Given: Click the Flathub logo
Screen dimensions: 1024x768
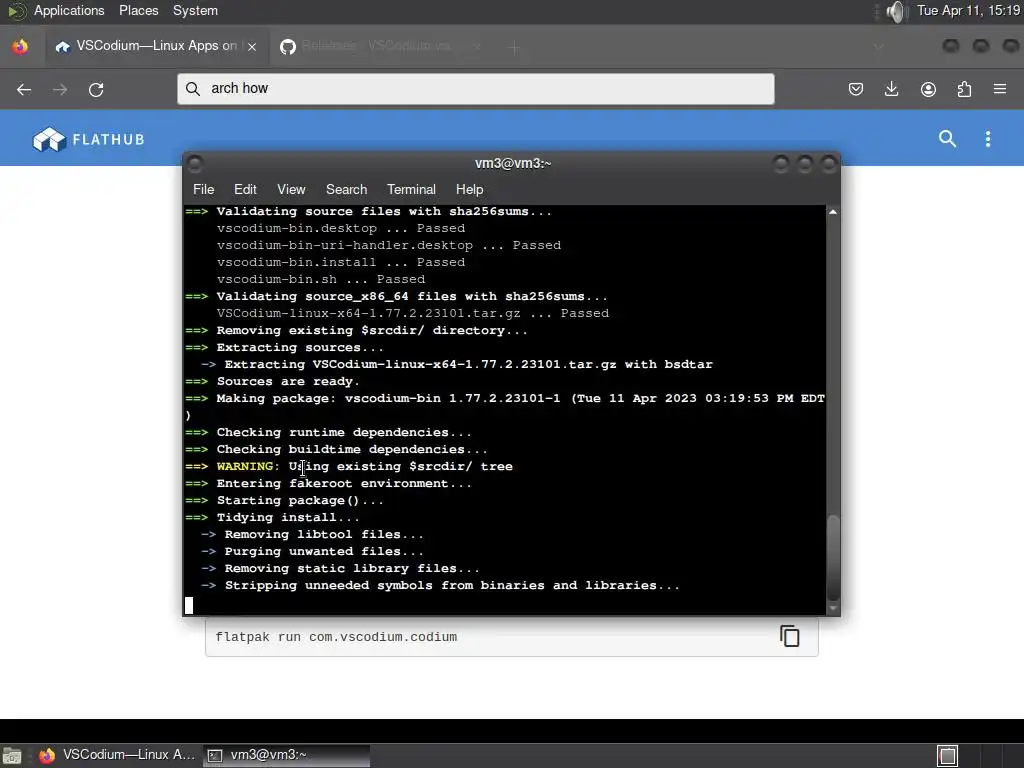Looking at the screenshot, I should (89, 139).
